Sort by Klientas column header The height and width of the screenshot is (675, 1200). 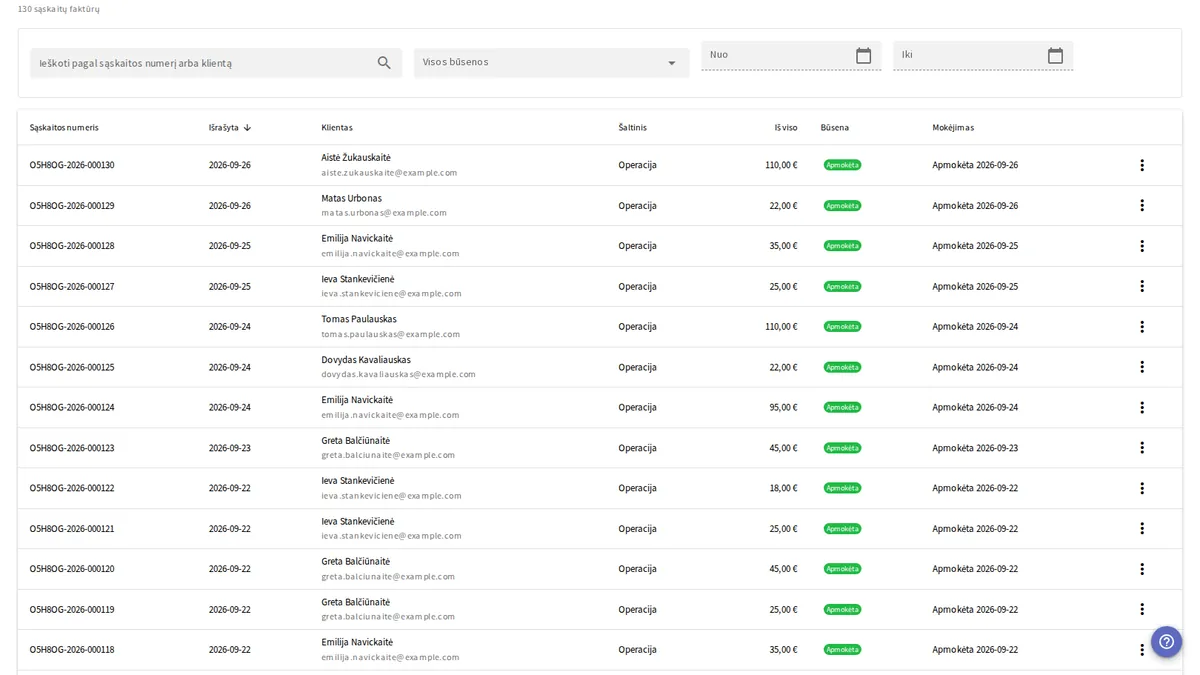337,128
